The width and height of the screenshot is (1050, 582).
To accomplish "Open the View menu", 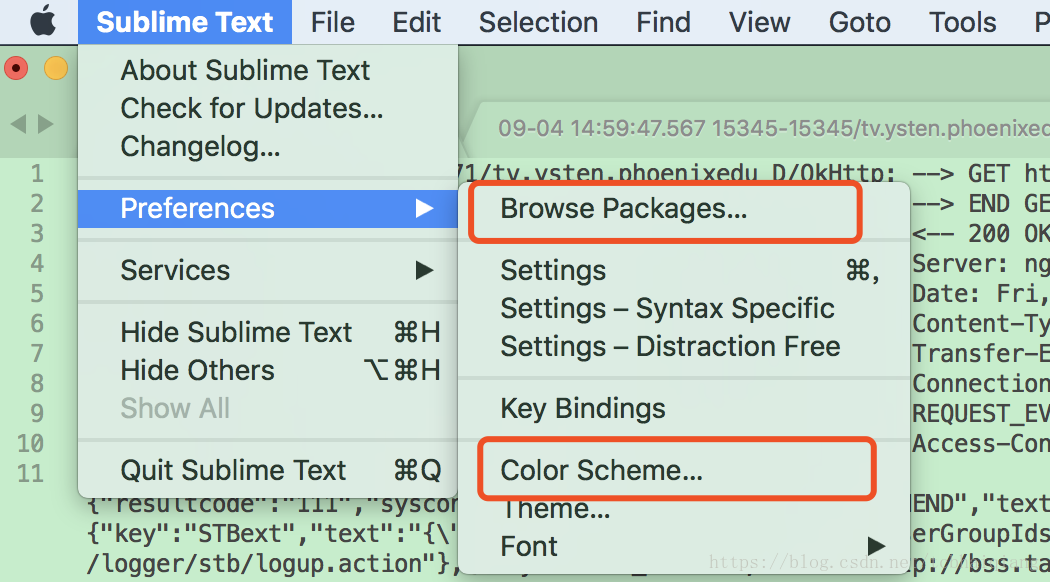I will 759,22.
